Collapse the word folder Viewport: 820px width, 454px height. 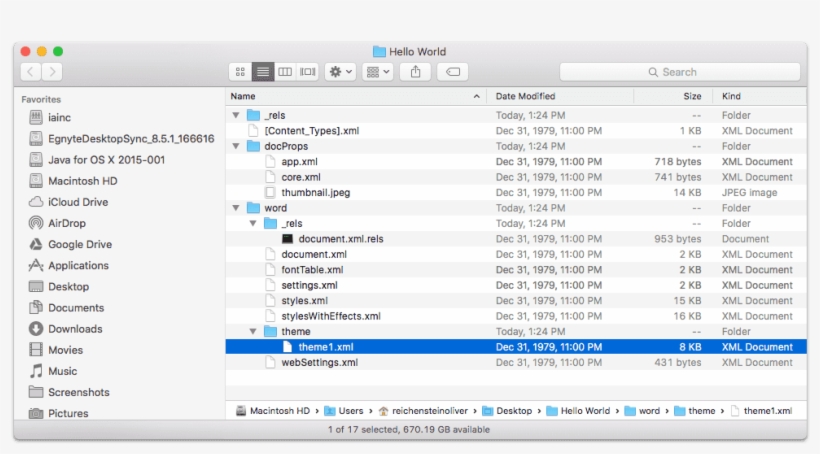pyautogui.click(x=236, y=208)
